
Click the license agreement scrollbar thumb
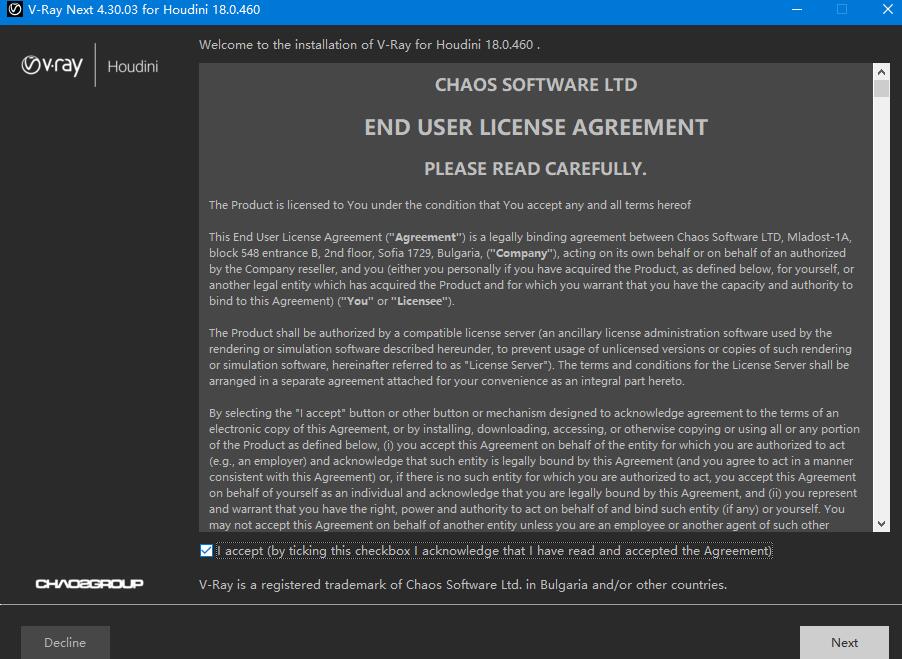[881, 89]
